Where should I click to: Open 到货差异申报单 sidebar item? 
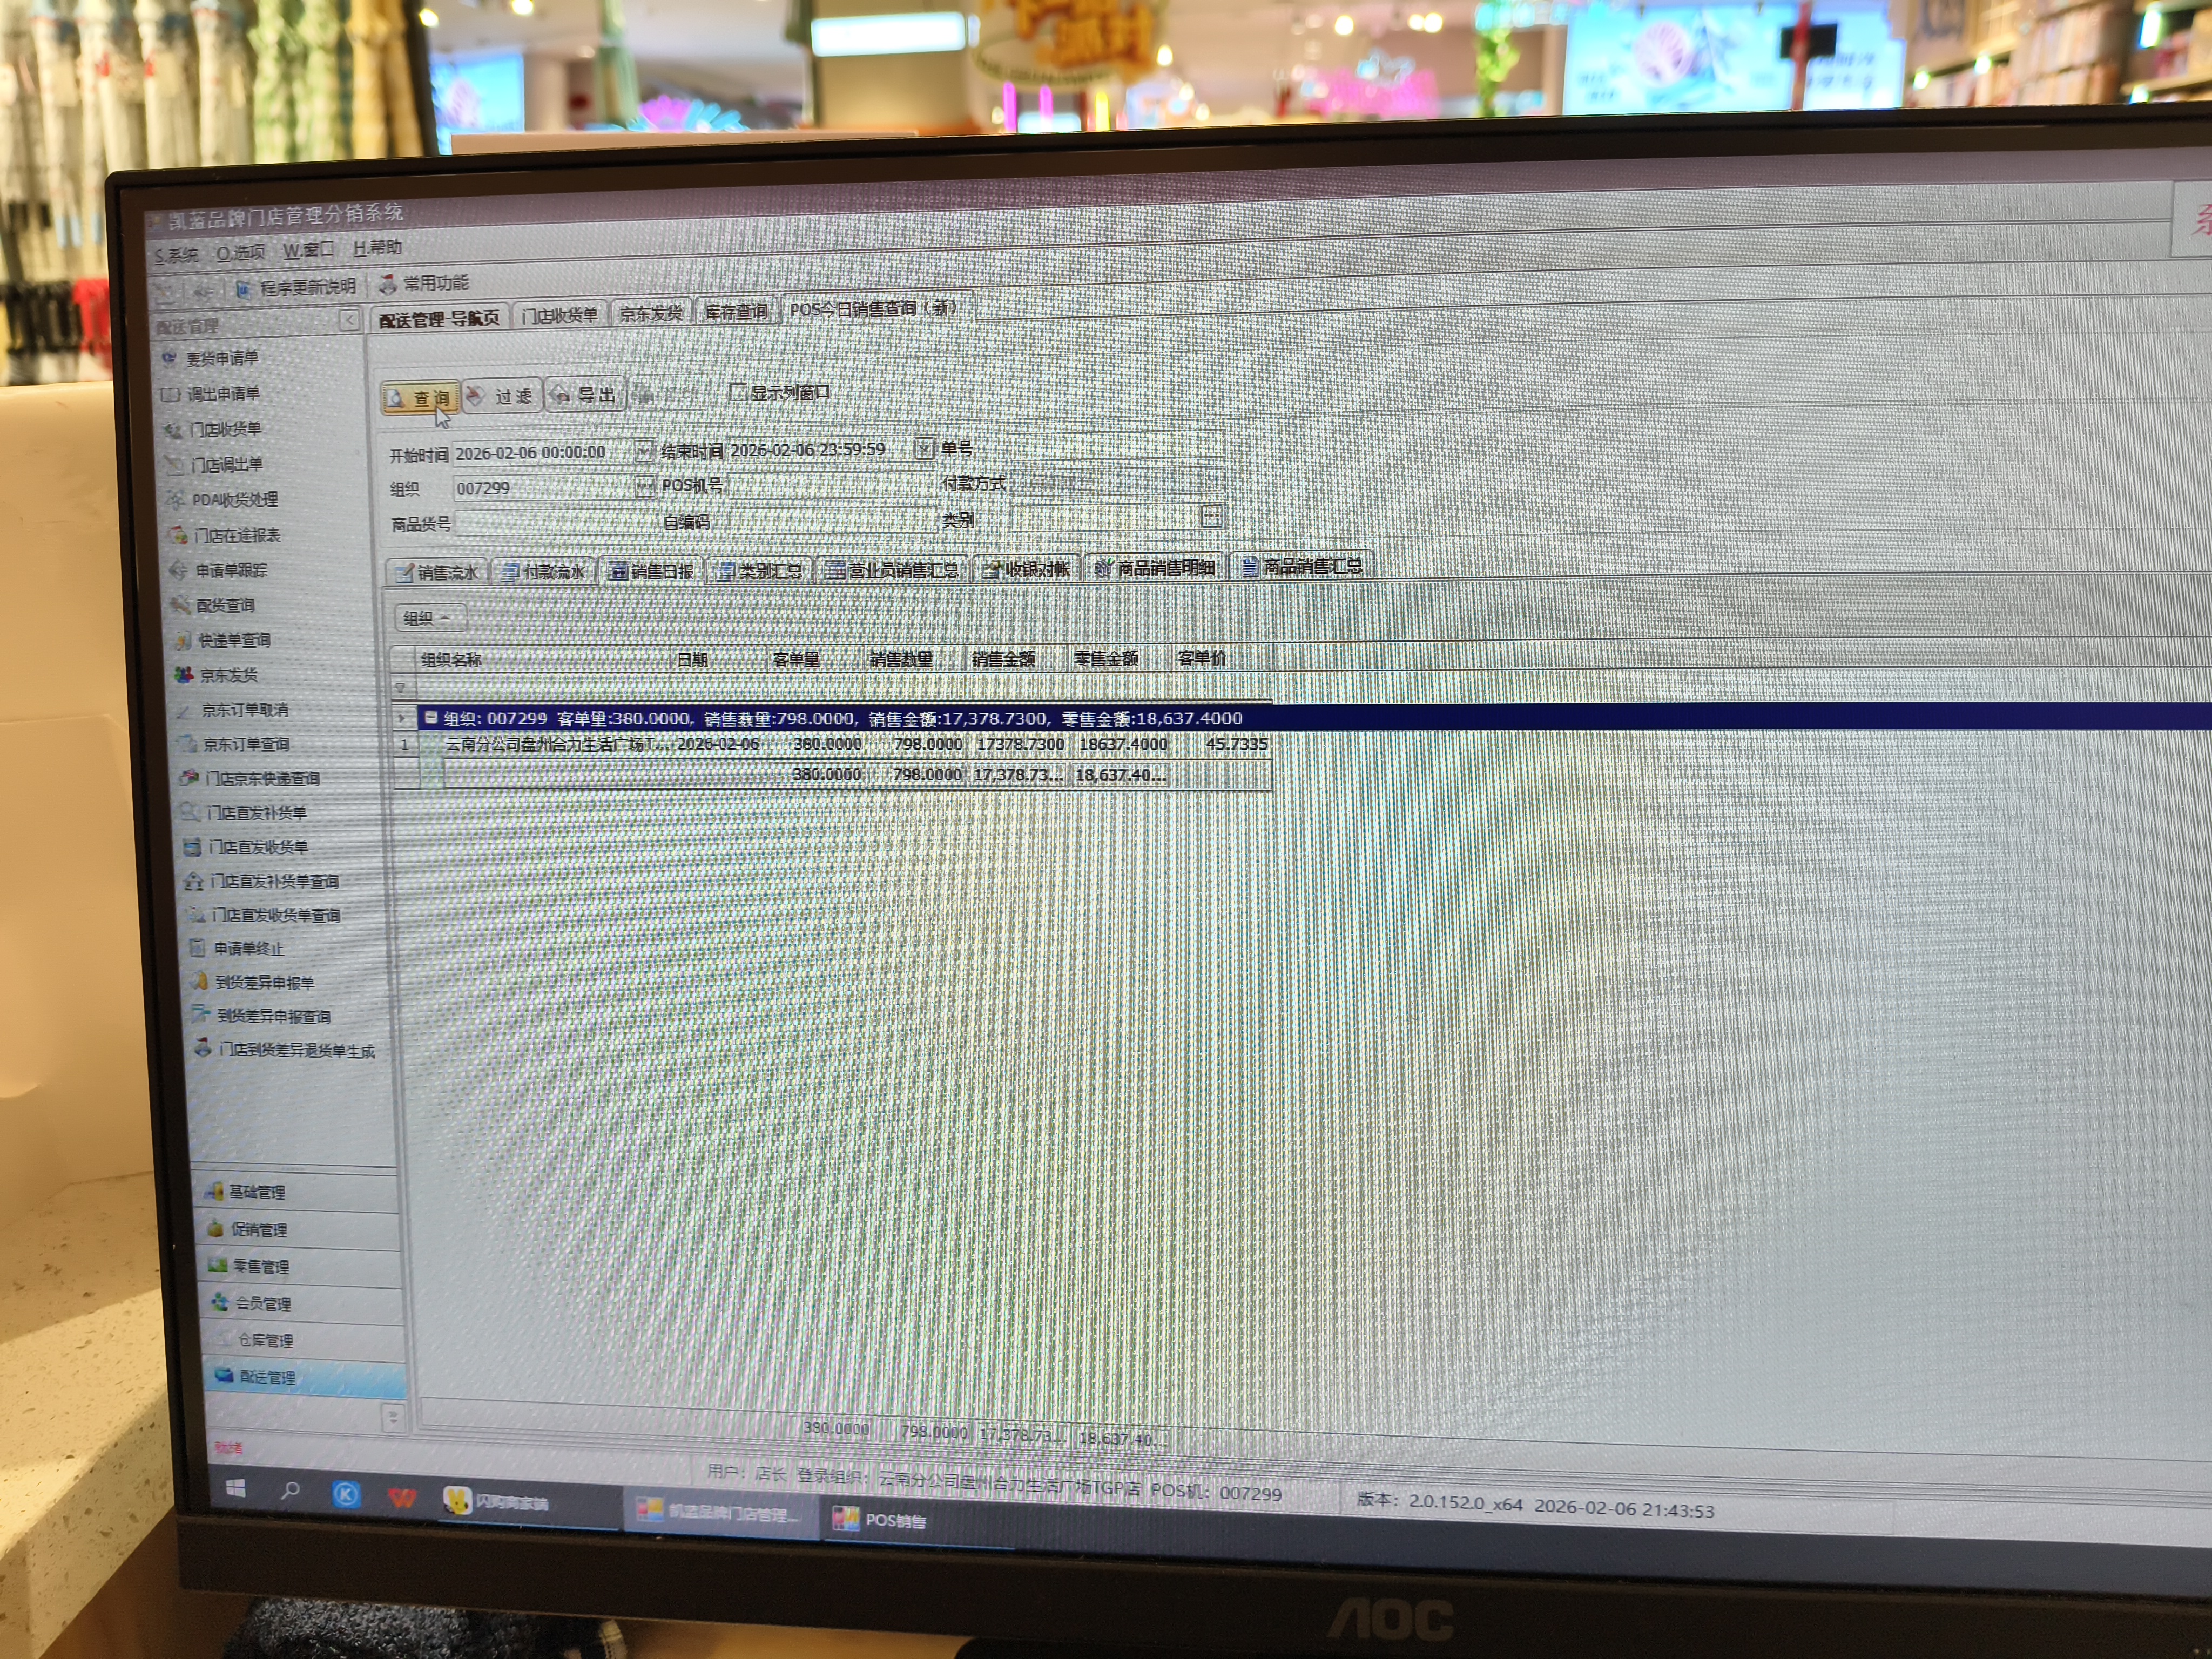(x=264, y=982)
